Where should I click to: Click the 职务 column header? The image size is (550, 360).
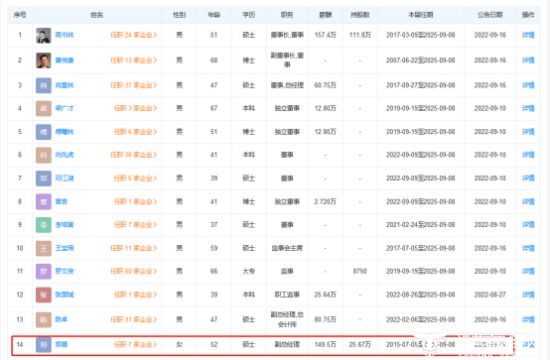click(x=287, y=15)
